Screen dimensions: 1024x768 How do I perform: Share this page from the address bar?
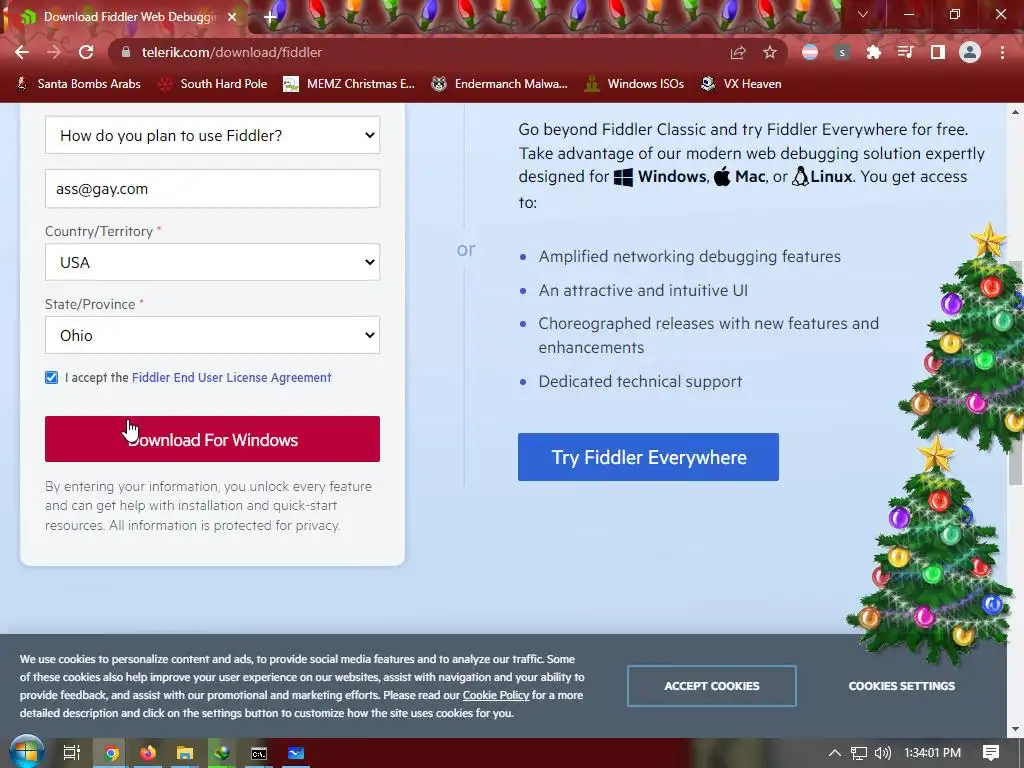tap(738, 52)
